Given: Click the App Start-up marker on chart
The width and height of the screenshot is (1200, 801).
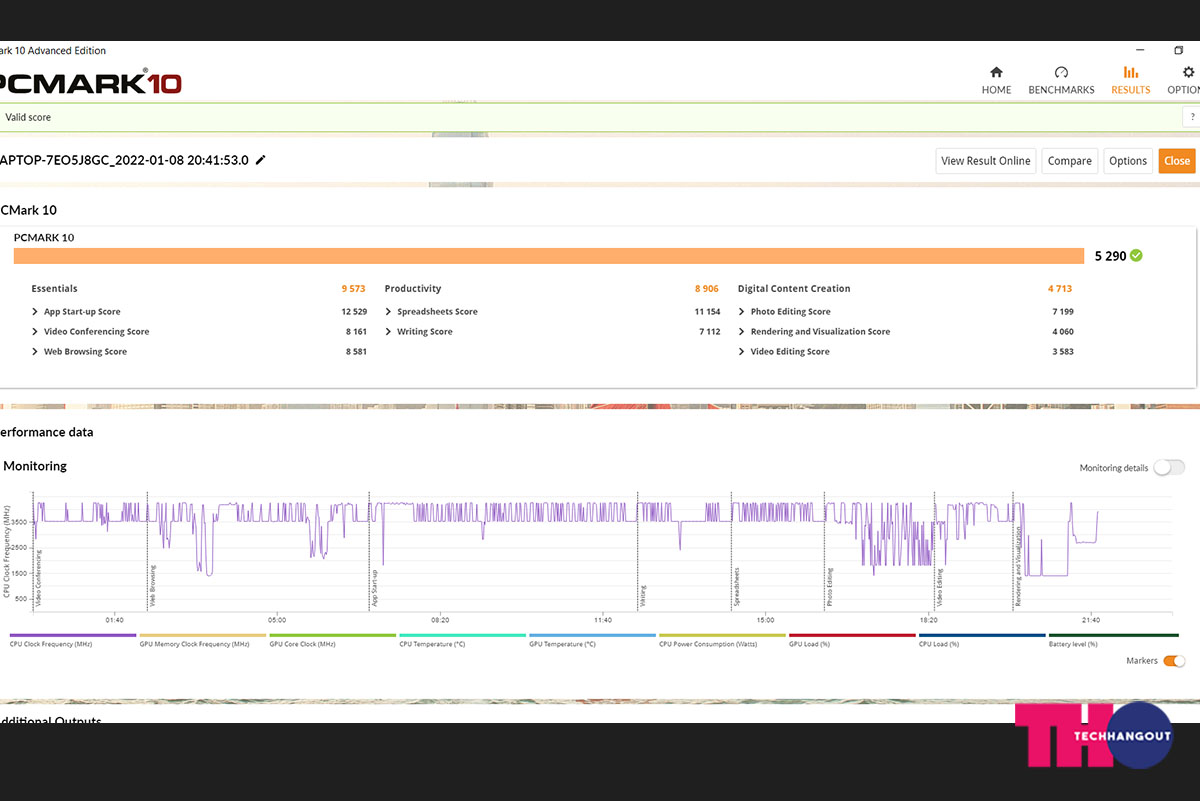Looking at the screenshot, I should click(x=375, y=589).
